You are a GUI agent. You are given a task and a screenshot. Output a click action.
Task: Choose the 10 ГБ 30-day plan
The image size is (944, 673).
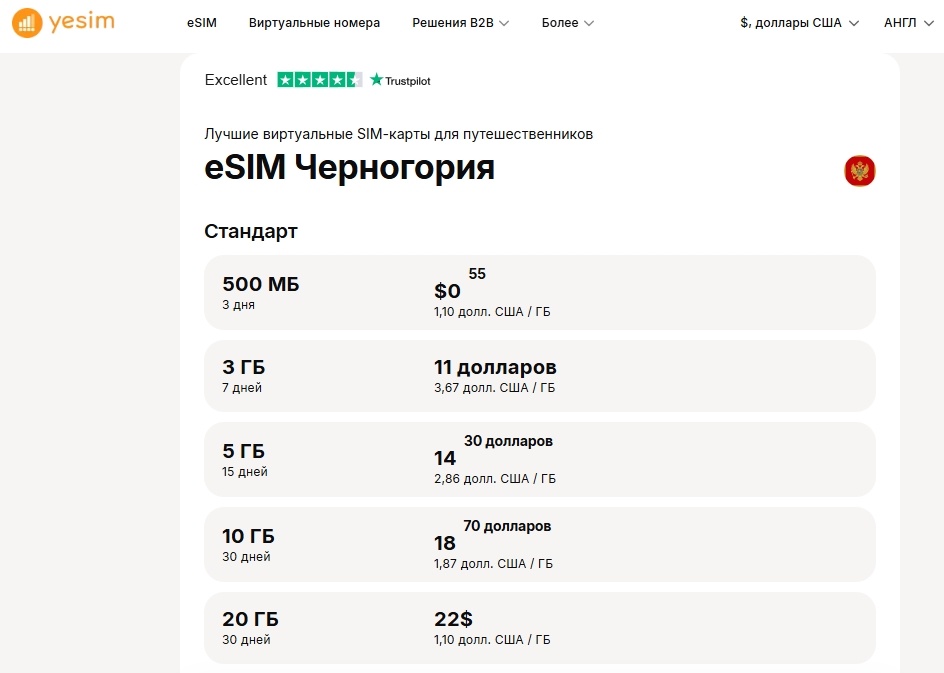point(540,544)
